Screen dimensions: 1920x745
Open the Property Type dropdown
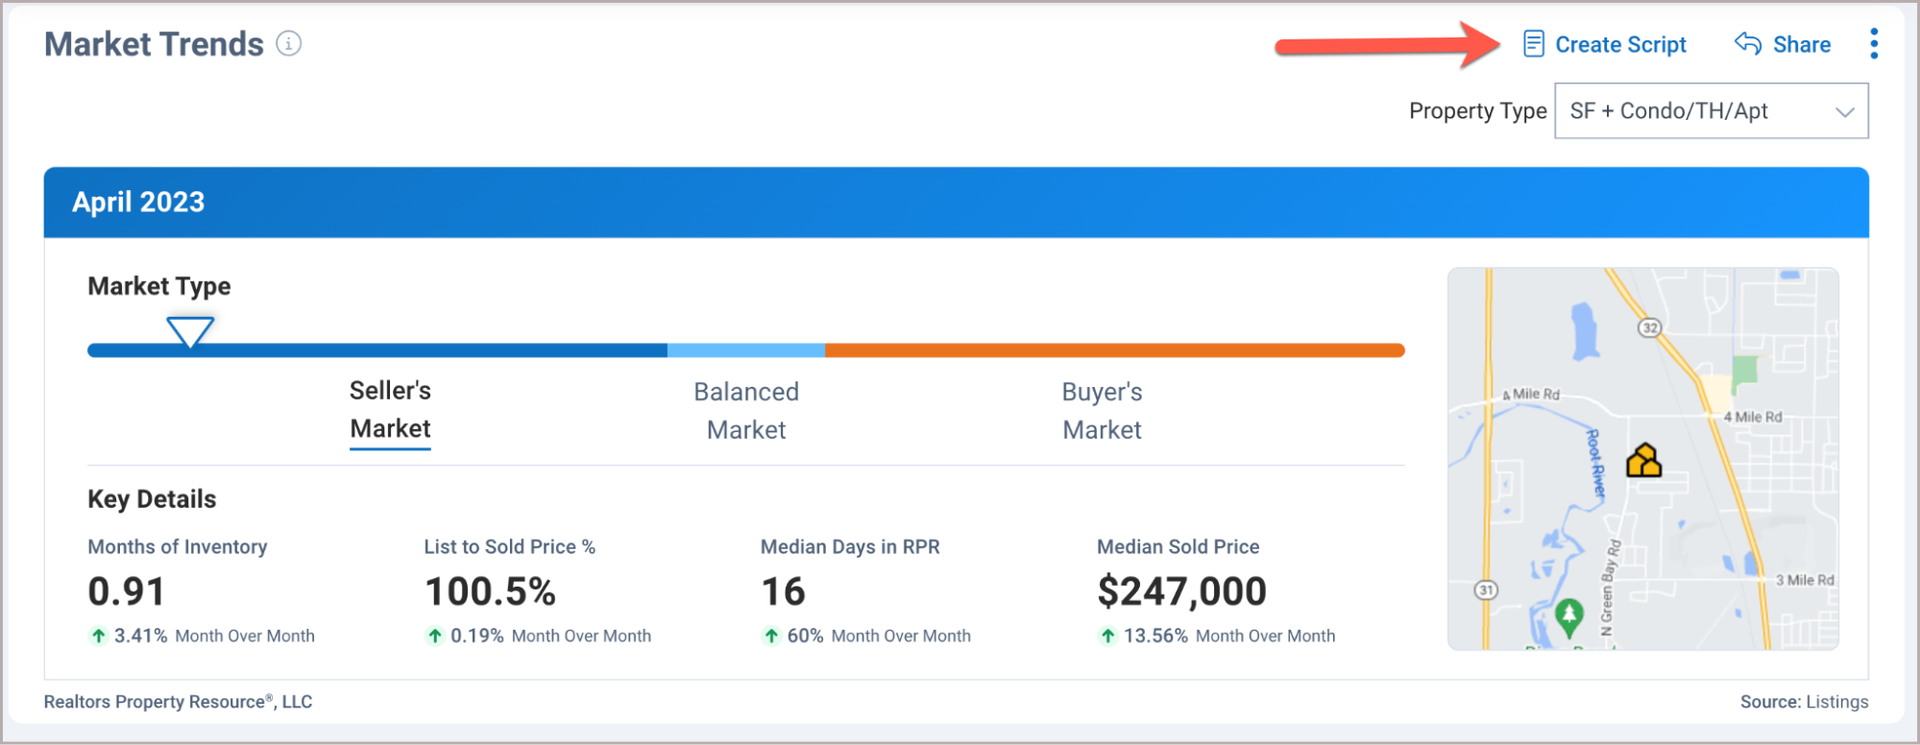(1710, 111)
